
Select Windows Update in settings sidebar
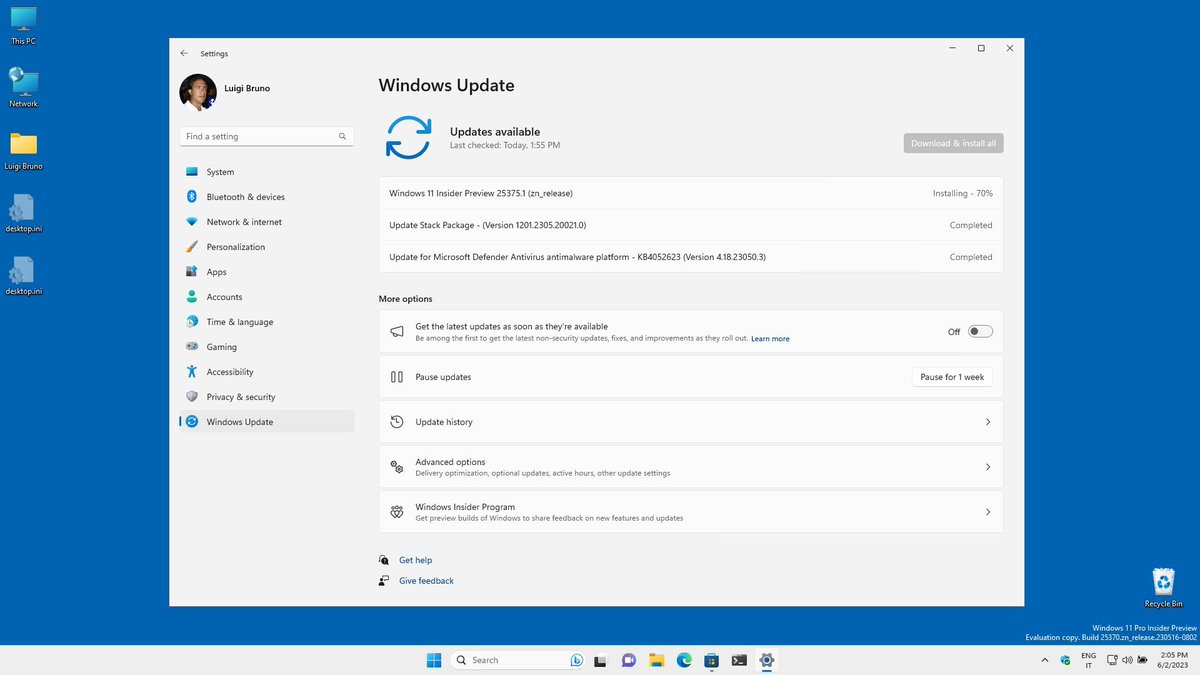(x=266, y=422)
